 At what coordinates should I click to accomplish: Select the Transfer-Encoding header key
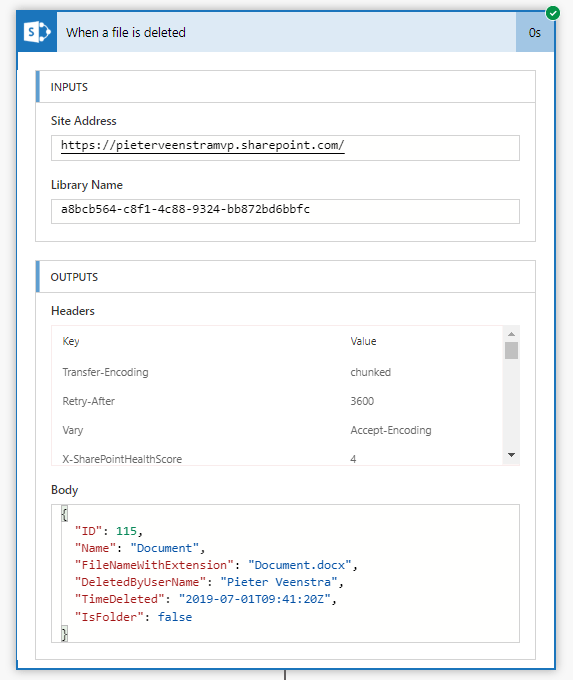(105, 373)
